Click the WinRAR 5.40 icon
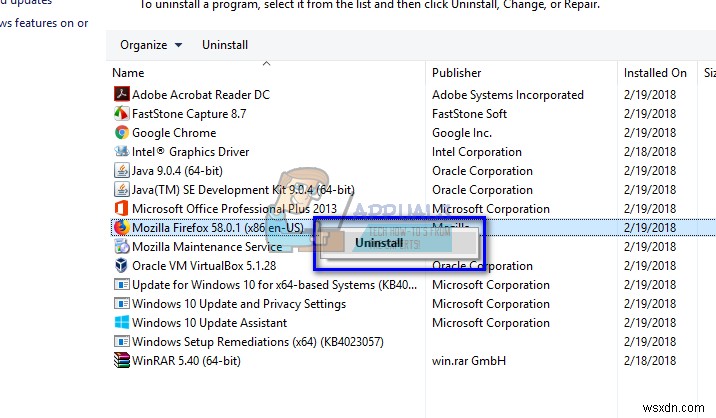Viewport: 716px width, 418px height. coord(121,360)
